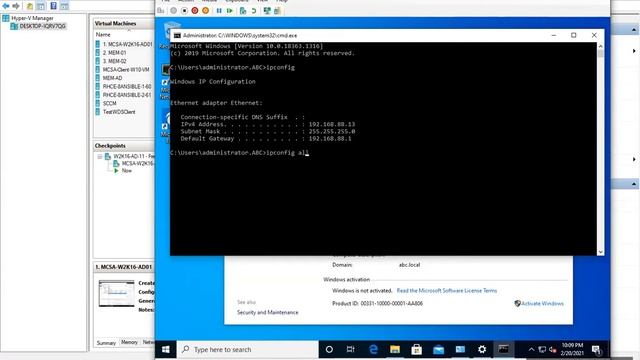Click the Type here to search box
The height and width of the screenshot is (360, 640).
pos(248,349)
